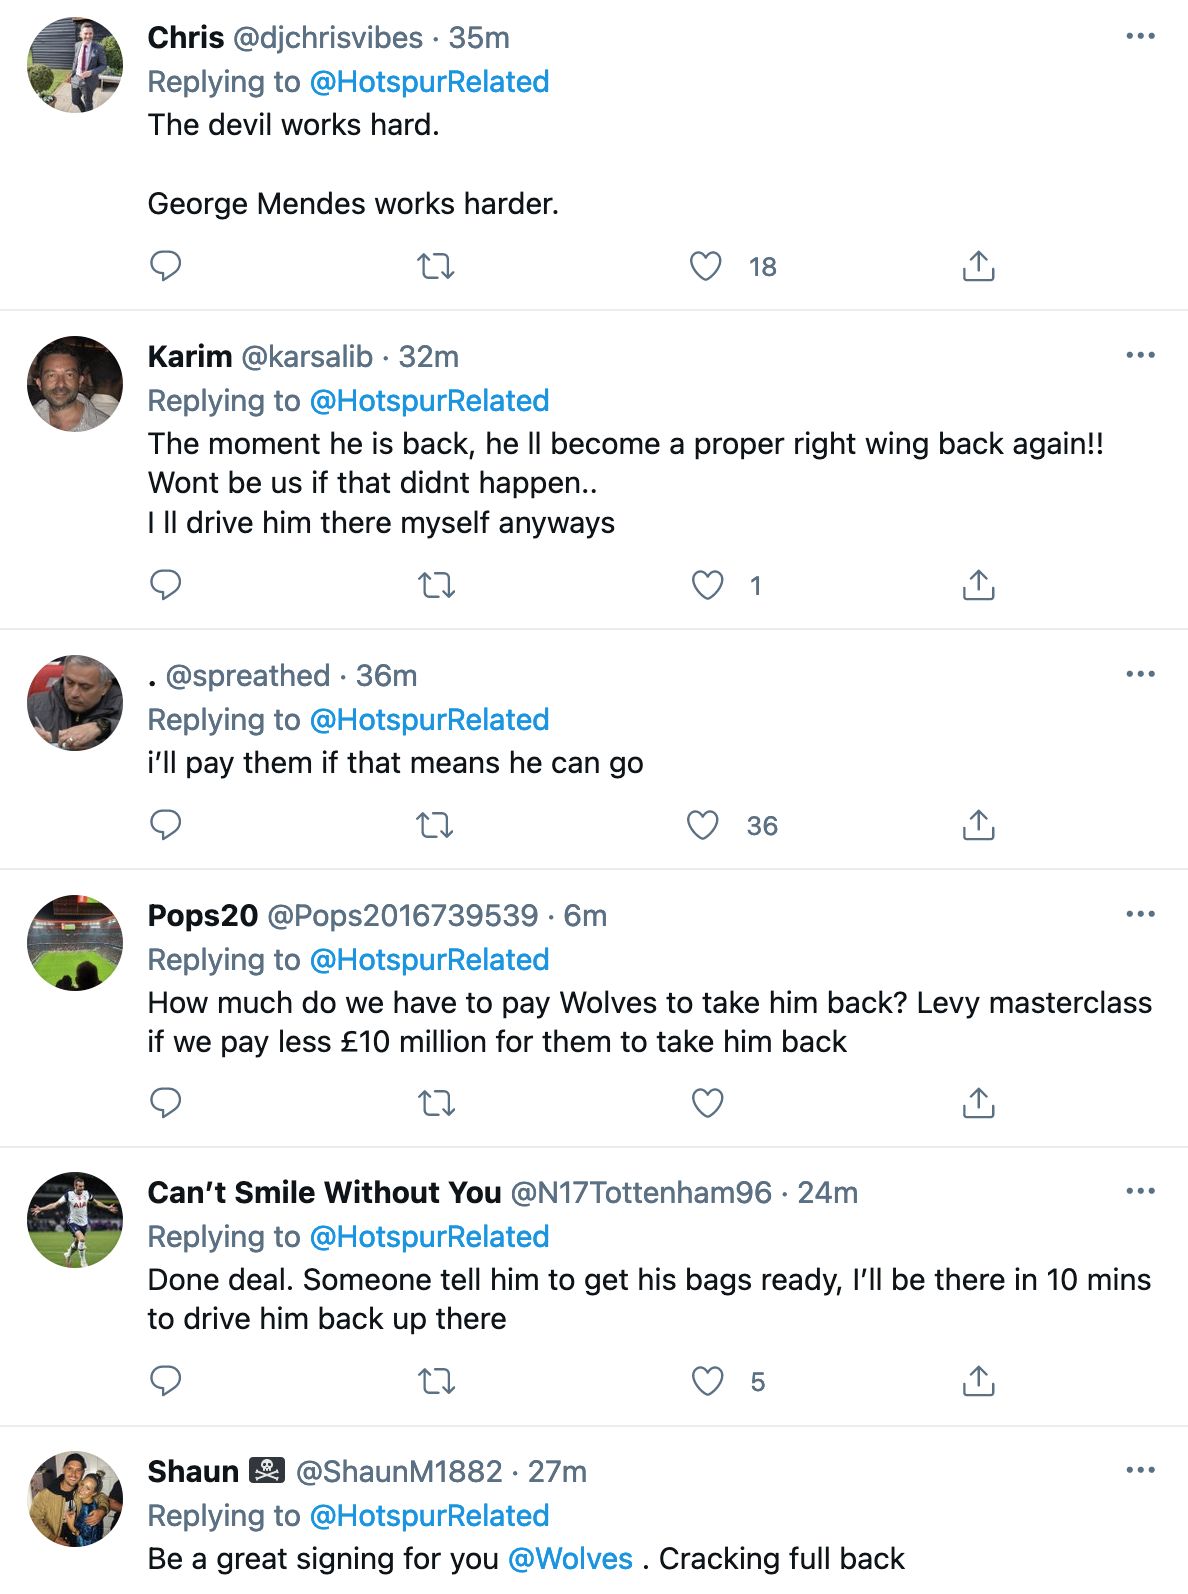Retweet Pops20's Levy masterclass tweet
Screen dimensions: 1188x1594
click(x=435, y=1103)
